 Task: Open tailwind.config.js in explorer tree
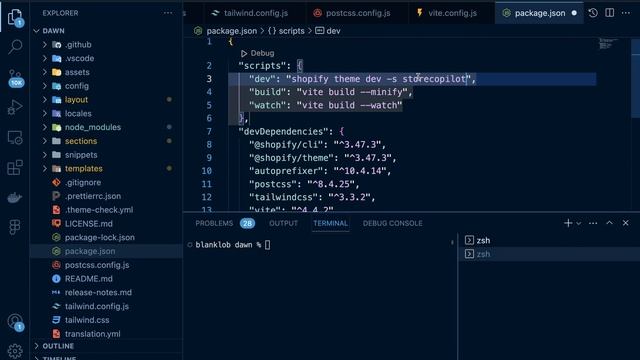pos(97,306)
